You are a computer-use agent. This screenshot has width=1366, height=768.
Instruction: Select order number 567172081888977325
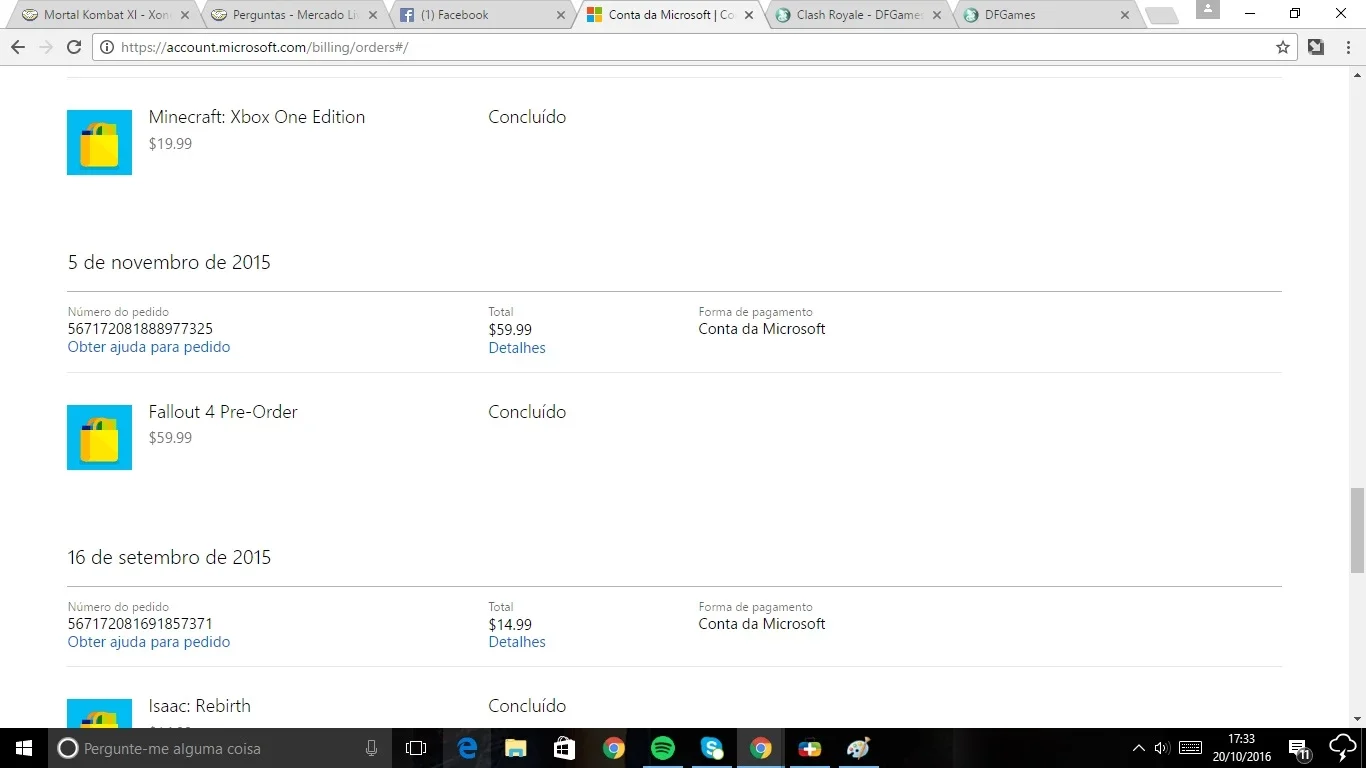point(140,329)
